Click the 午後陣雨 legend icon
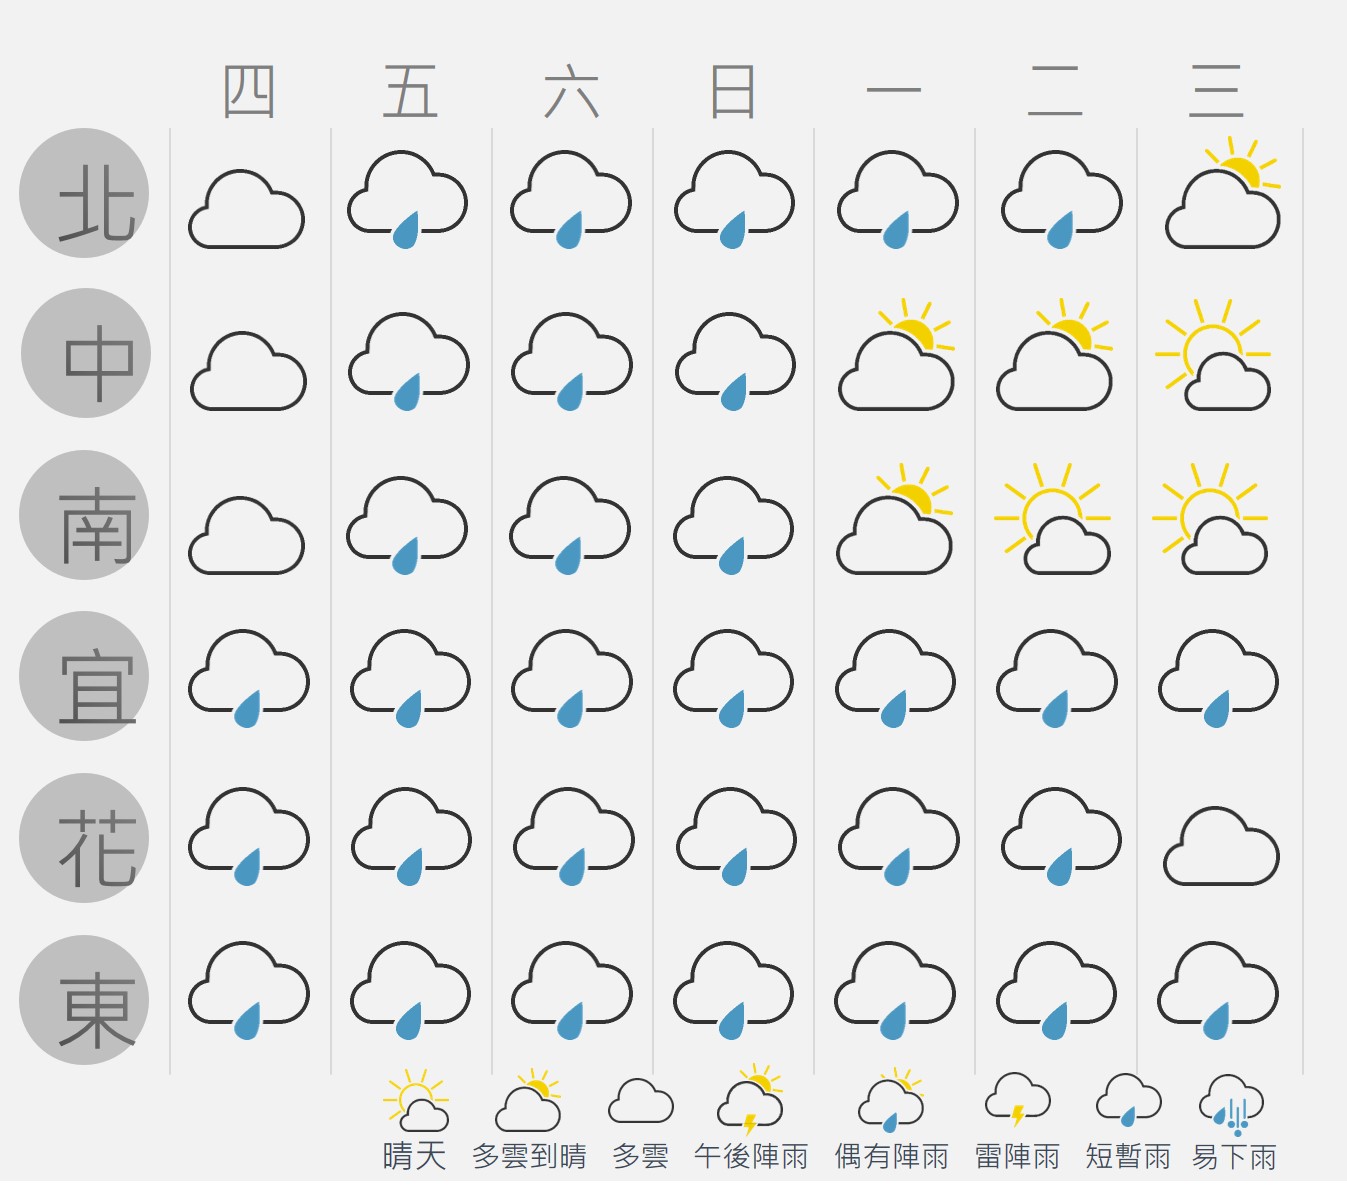The width and height of the screenshot is (1347, 1197). [x=750, y=1100]
